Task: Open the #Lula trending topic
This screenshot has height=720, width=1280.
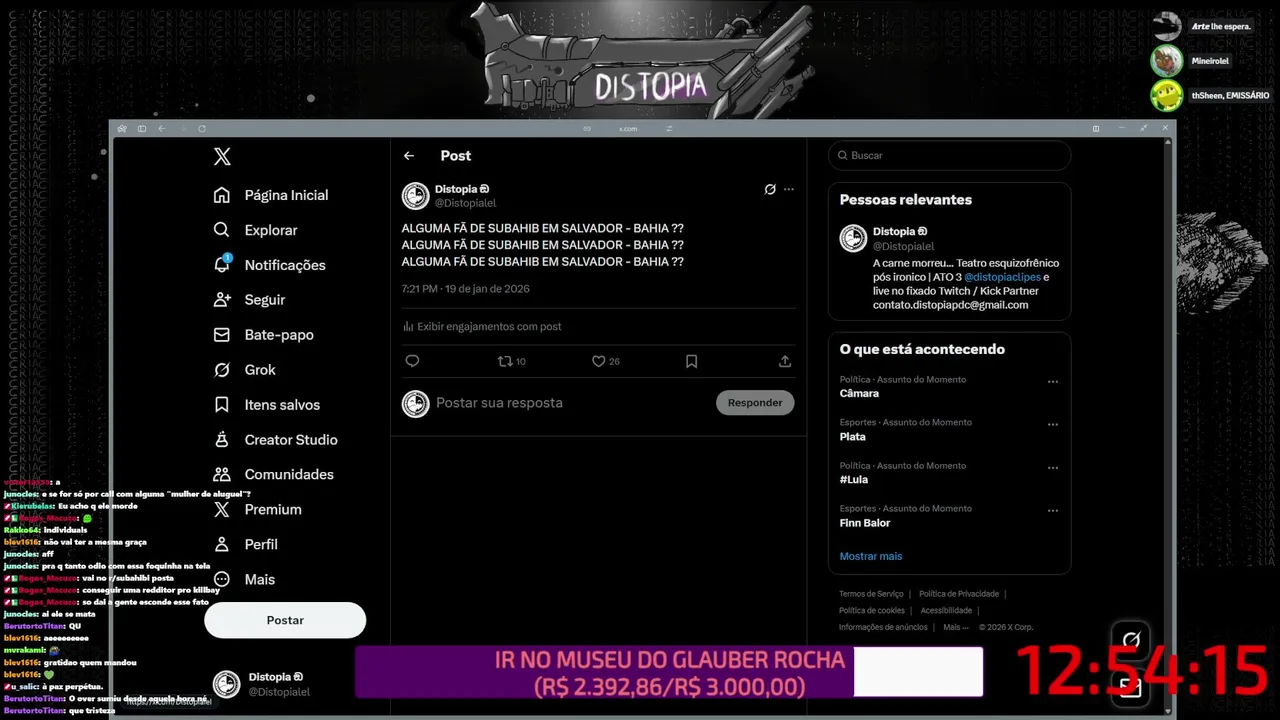Action: [854, 480]
